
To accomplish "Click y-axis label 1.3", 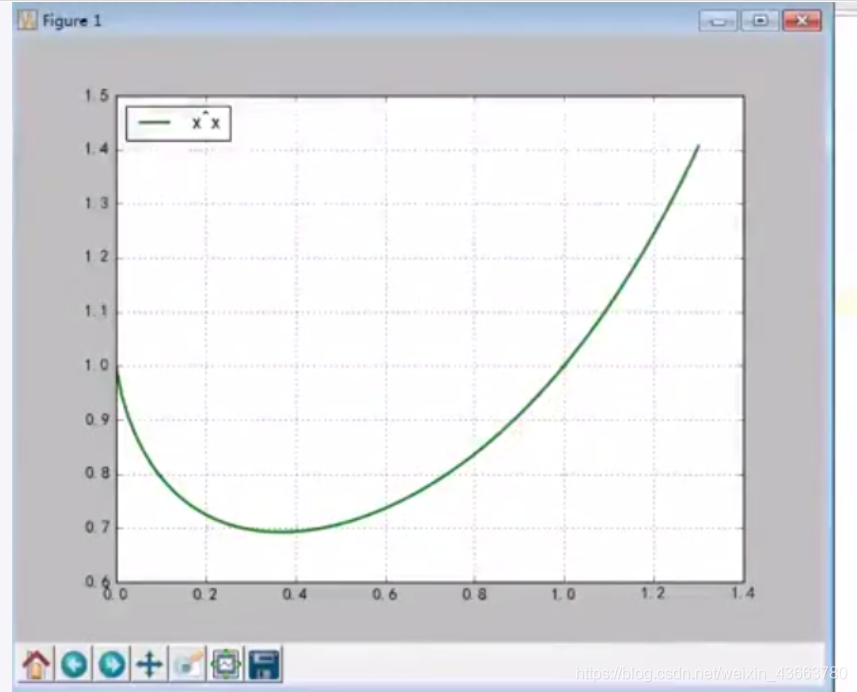I will click(x=97, y=203).
